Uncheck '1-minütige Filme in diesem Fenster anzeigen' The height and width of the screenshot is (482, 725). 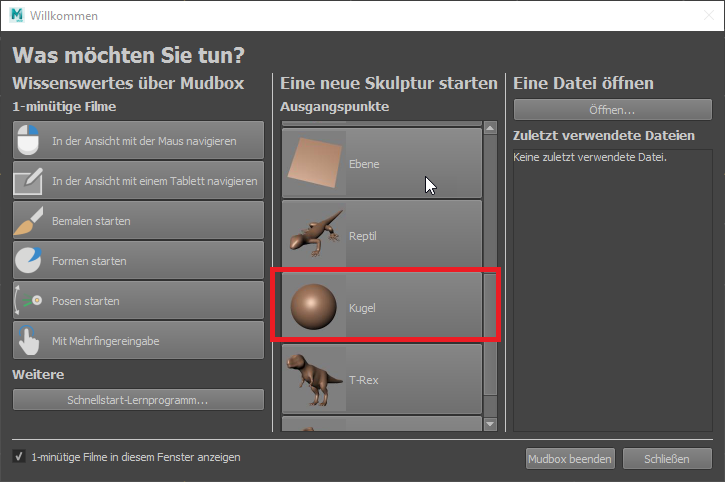click(x=19, y=457)
